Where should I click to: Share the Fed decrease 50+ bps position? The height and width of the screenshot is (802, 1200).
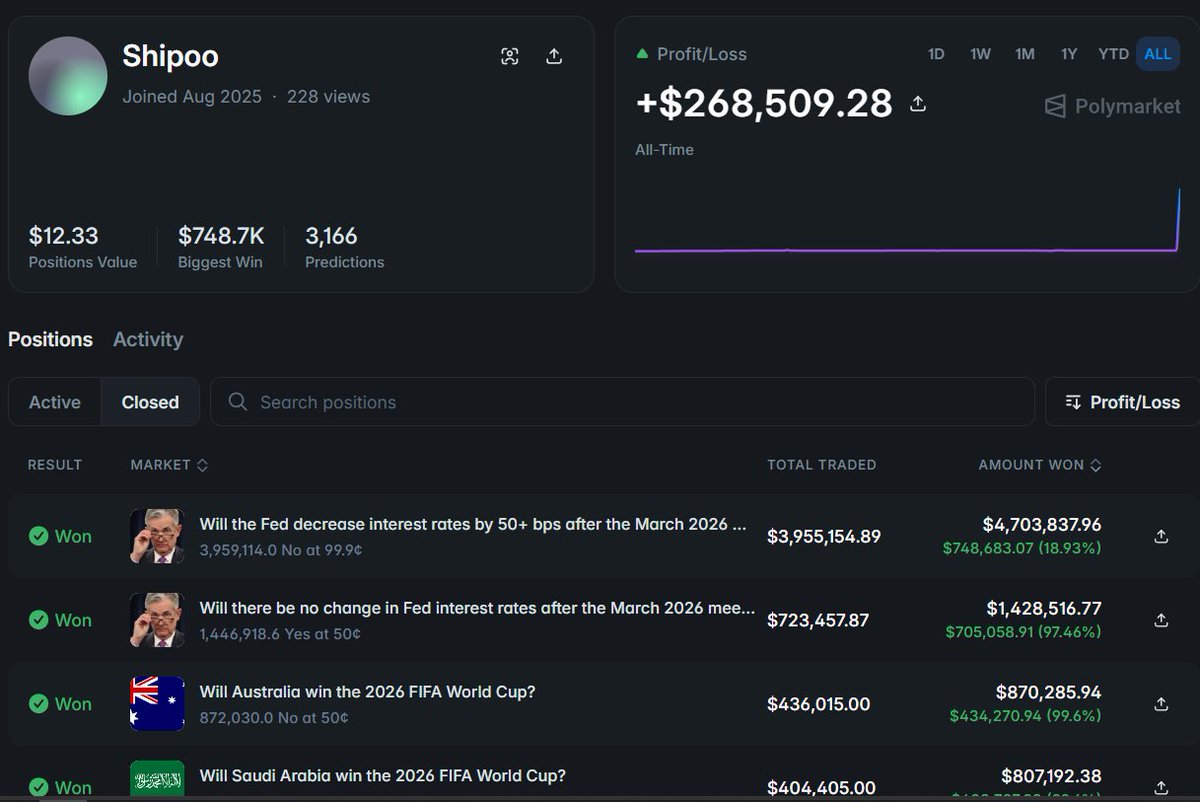[1161, 536]
